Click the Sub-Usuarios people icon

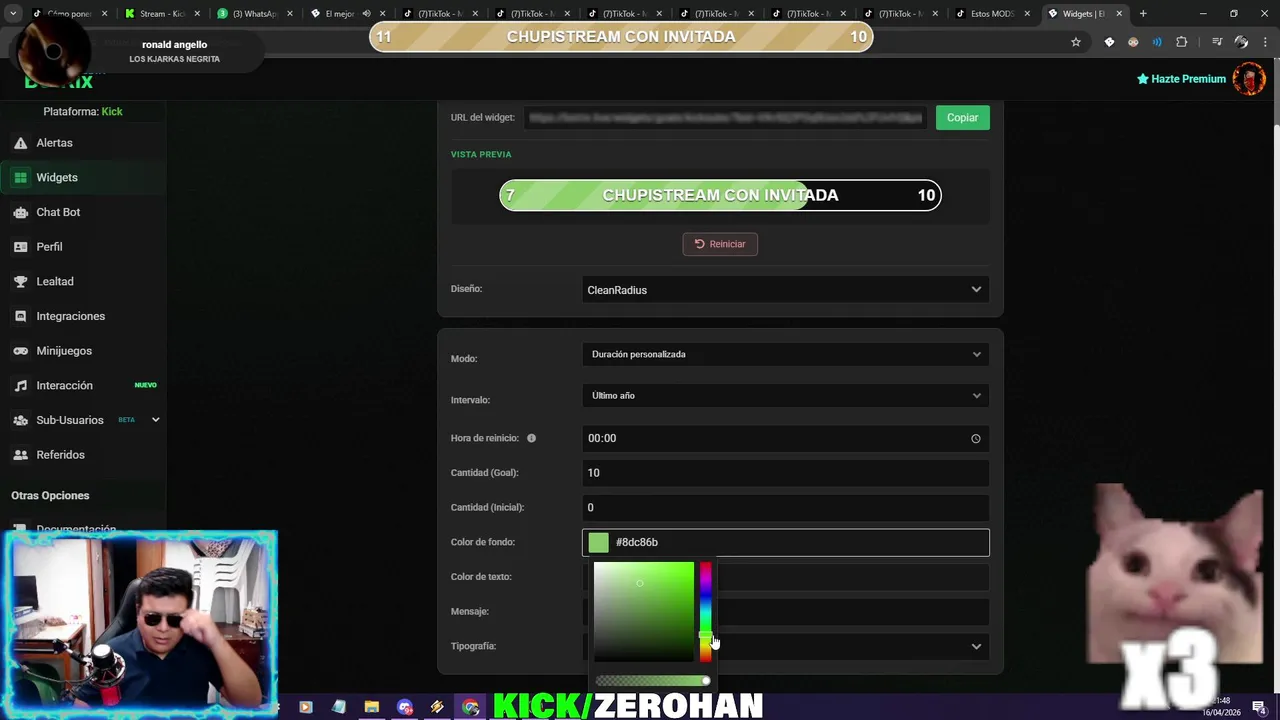tap(20, 420)
